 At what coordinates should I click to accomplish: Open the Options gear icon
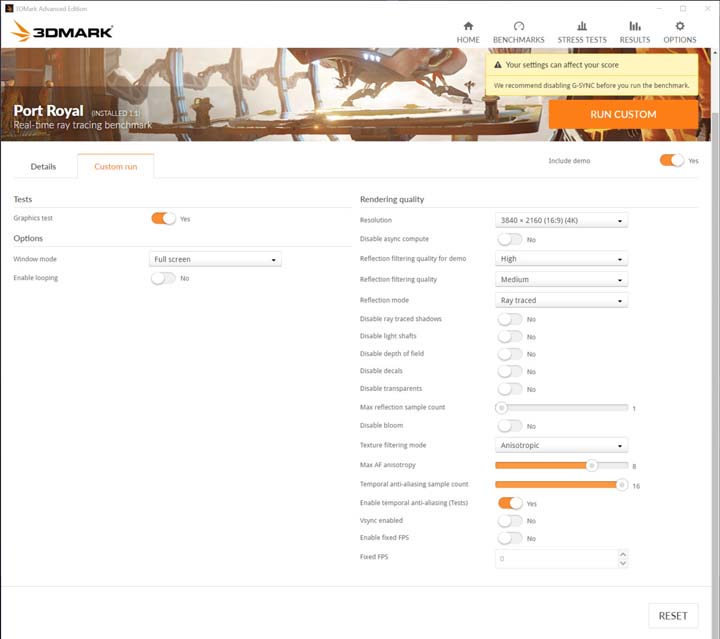click(680, 26)
